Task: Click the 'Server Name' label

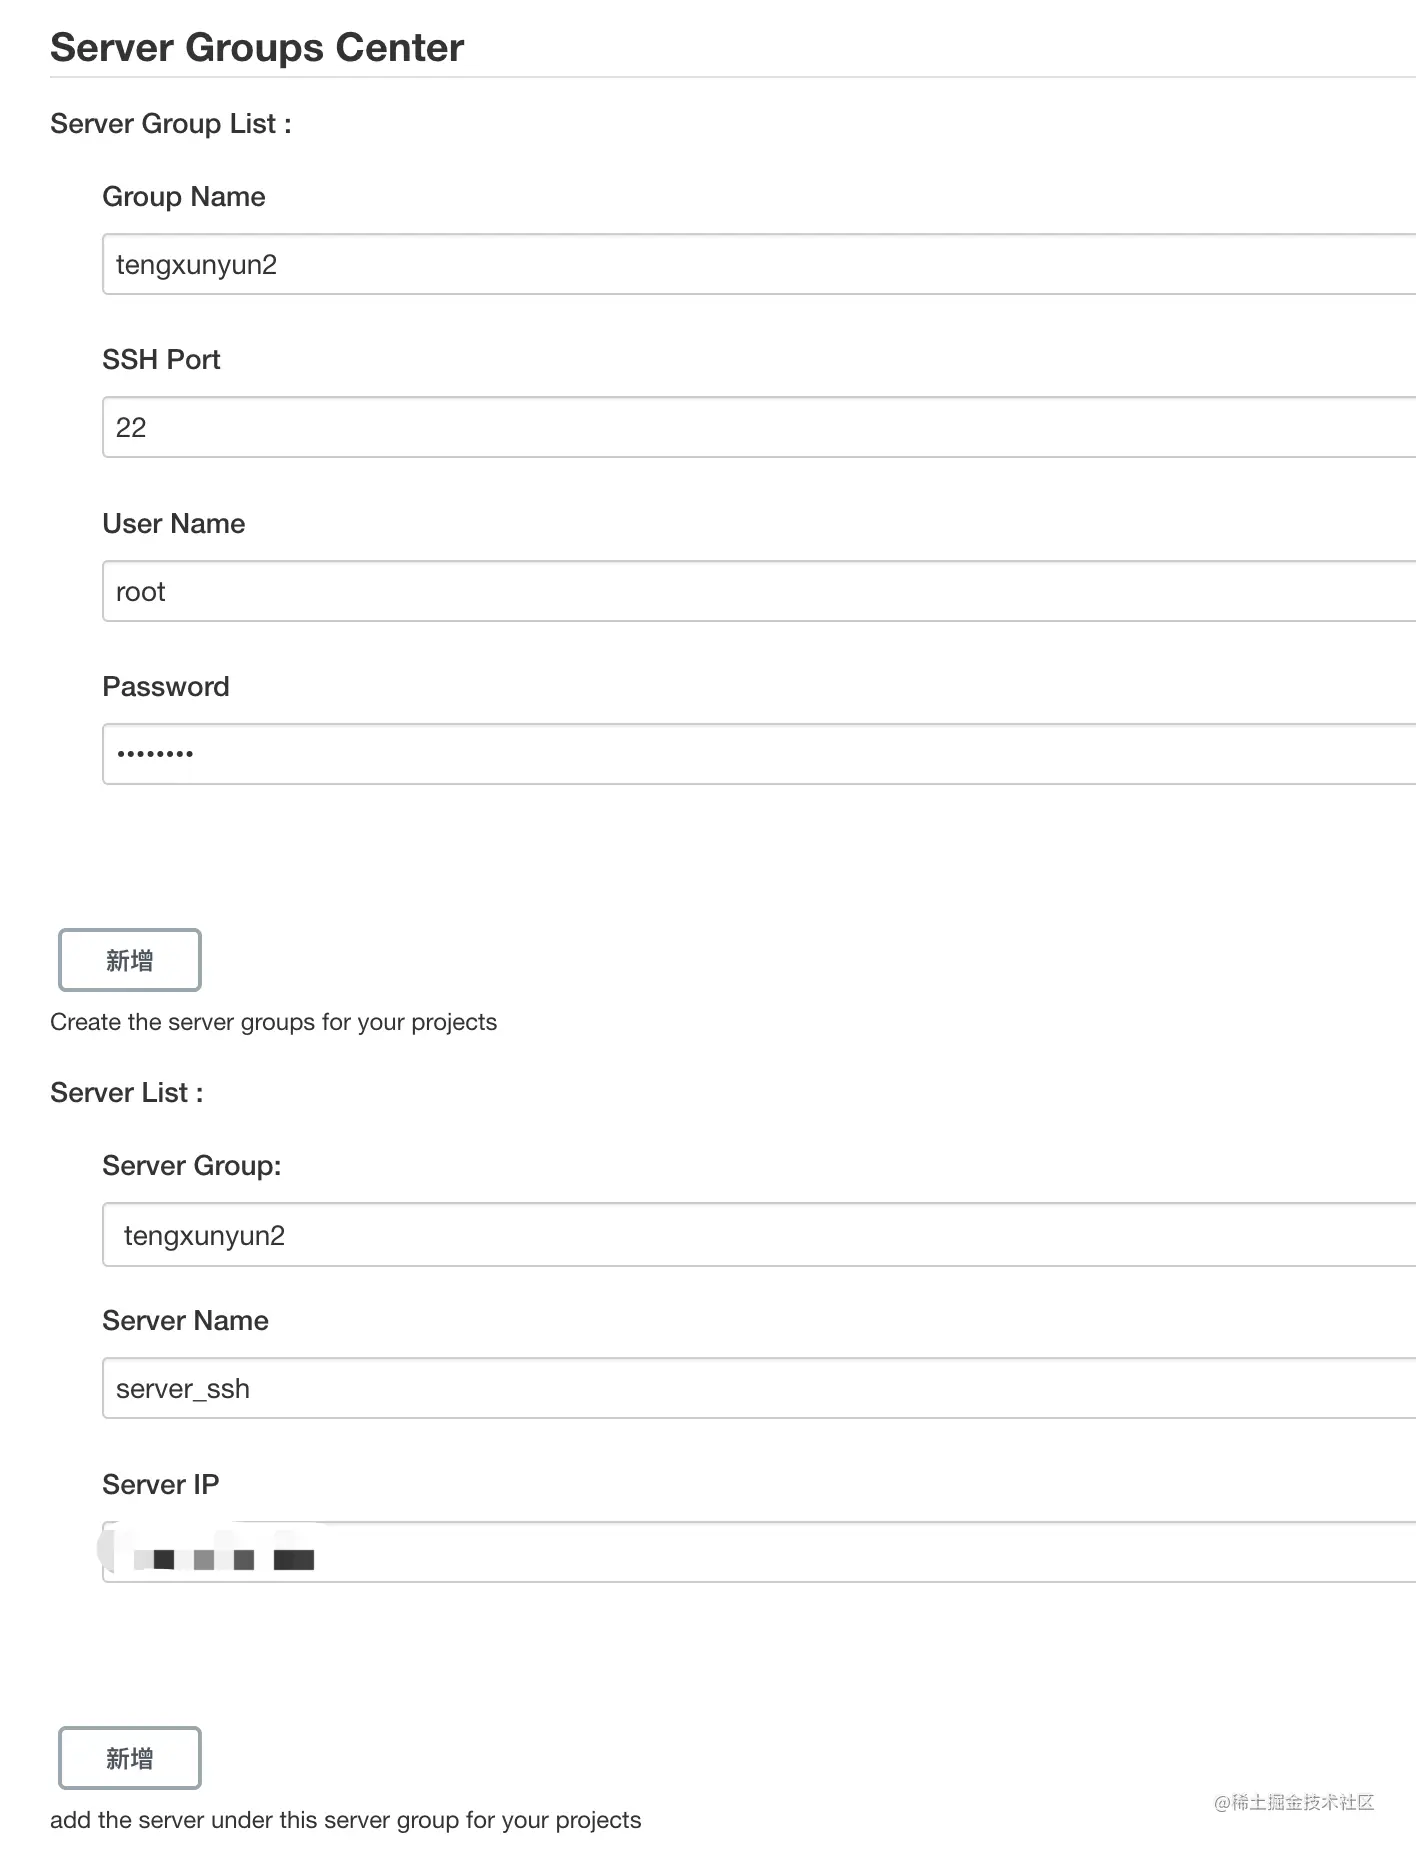Action: pos(185,1321)
